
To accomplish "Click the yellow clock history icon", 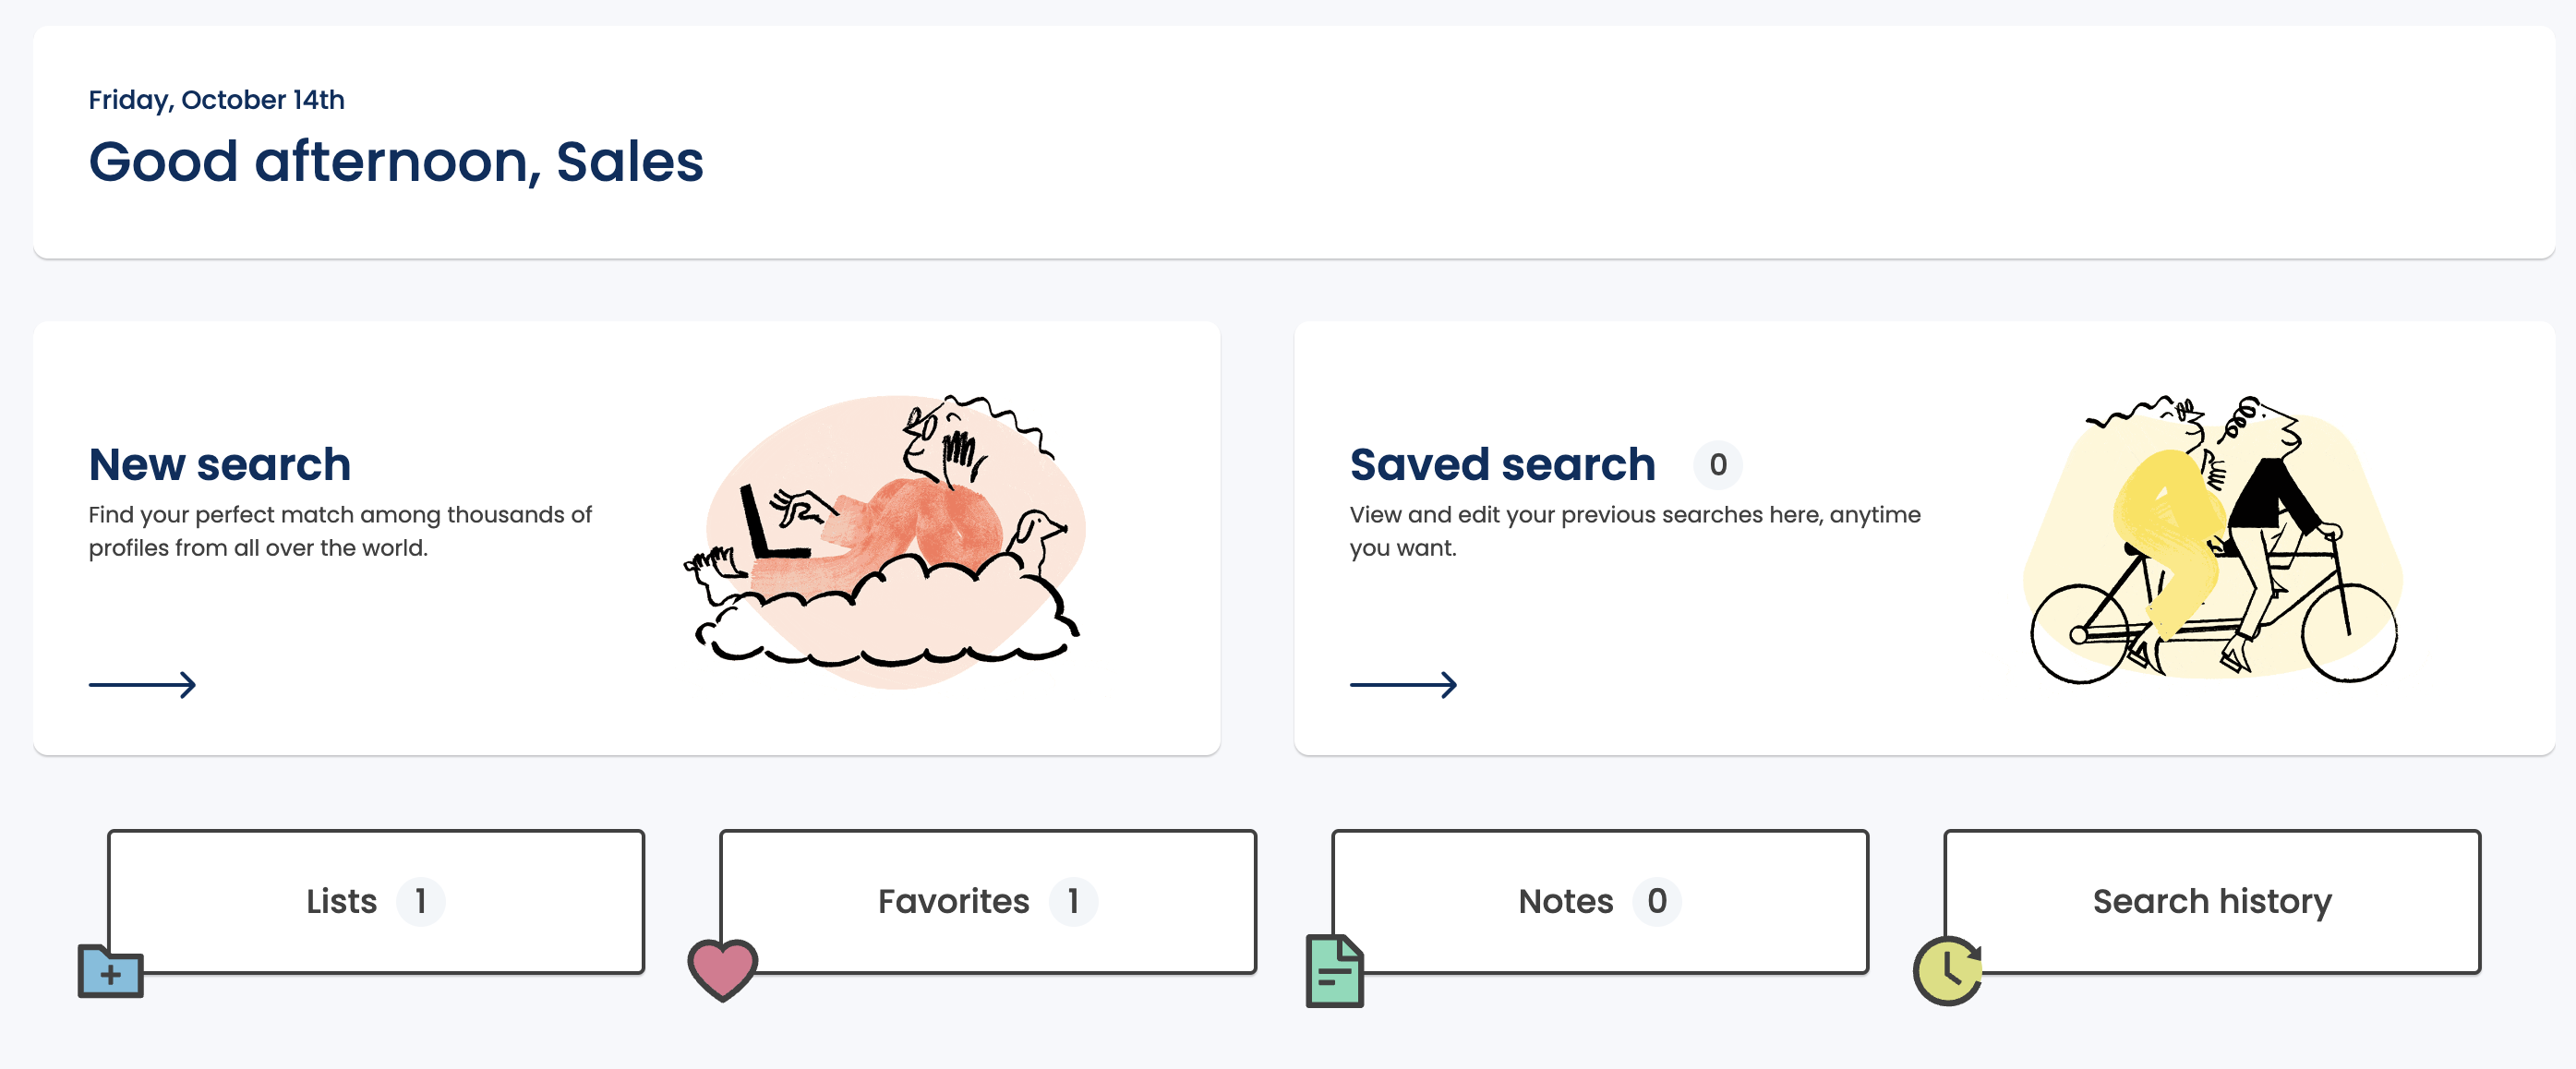I will (1947, 970).
